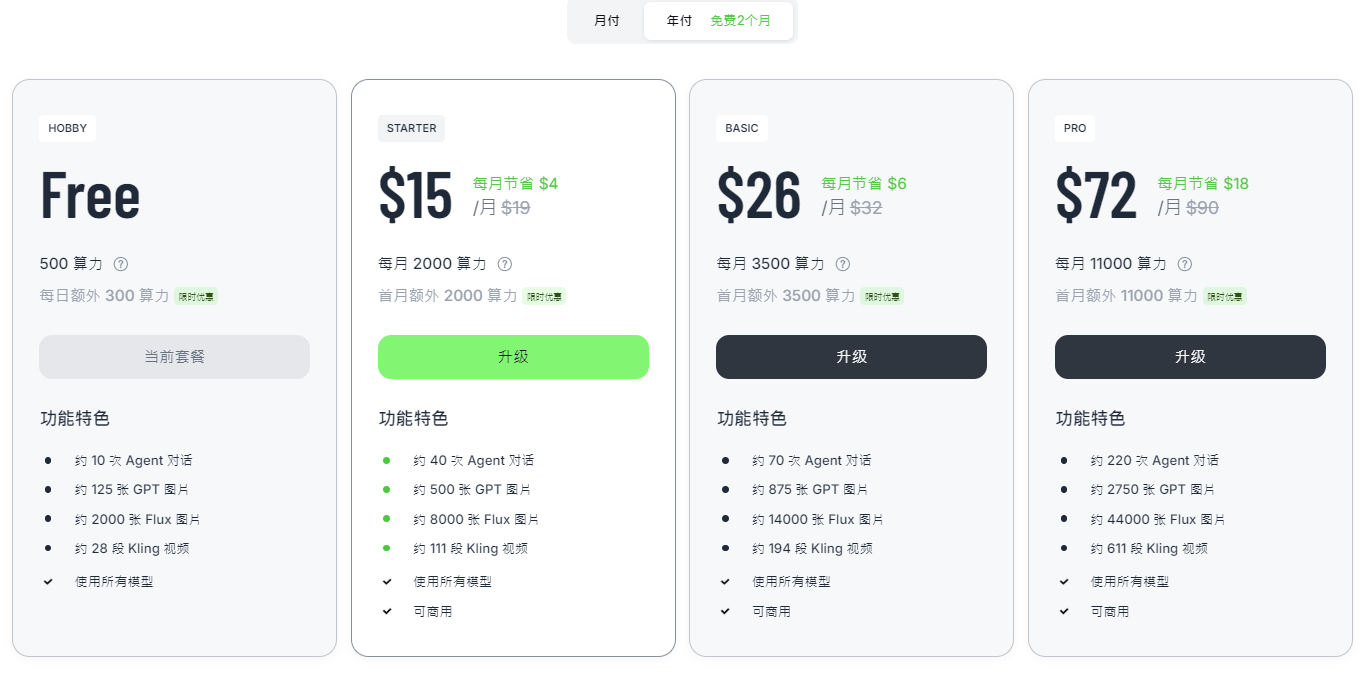The height and width of the screenshot is (673, 1372).
Task: Click help icon beside 每月 2000 算力
Action: (505, 264)
